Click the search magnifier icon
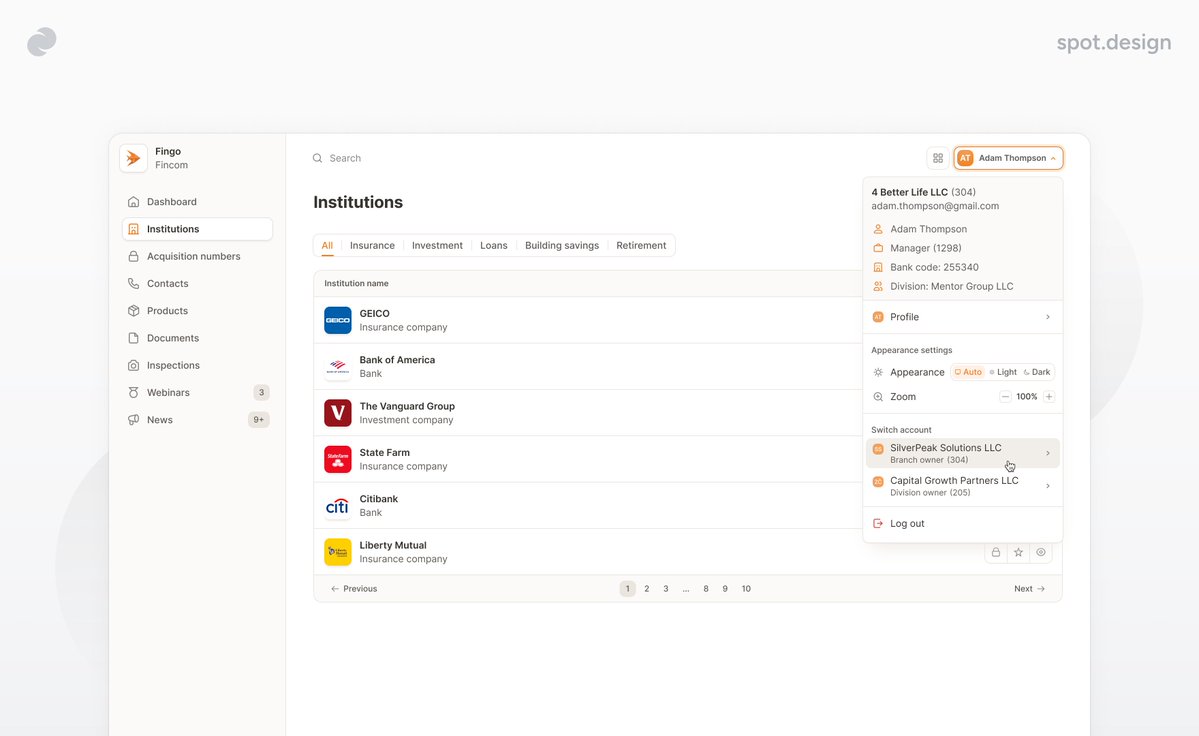1199x736 pixels. click(317, 158)
